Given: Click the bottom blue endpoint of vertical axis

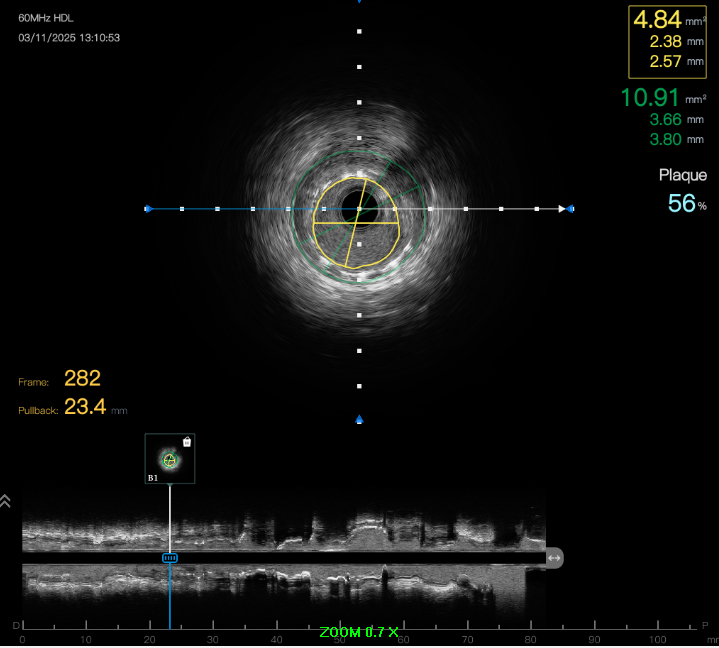Looking at the screenshot, I should click(x=360, y=419).
